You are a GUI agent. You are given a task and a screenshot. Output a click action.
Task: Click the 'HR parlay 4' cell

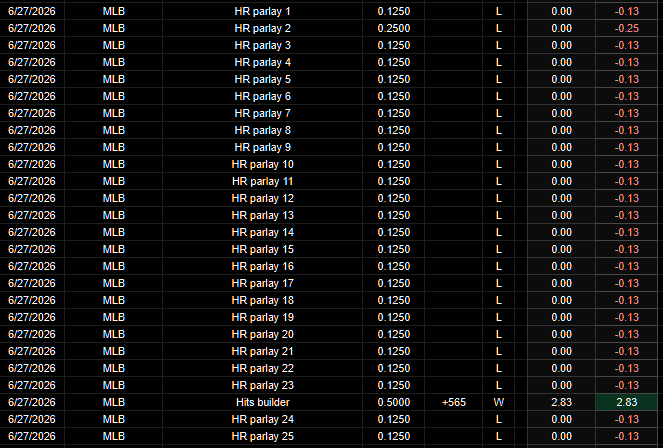click(262, 62)
